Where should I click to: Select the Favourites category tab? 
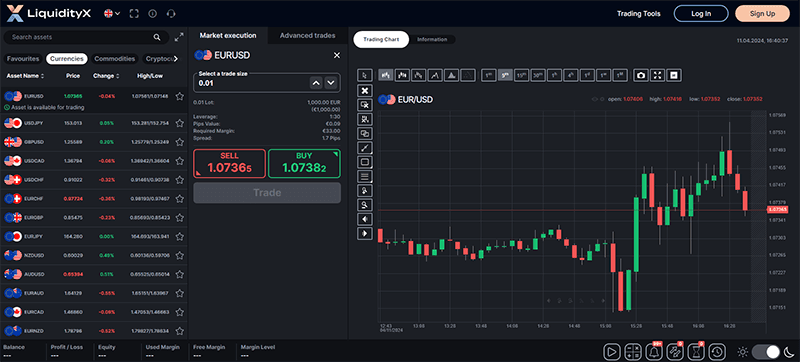click(23, 59)
